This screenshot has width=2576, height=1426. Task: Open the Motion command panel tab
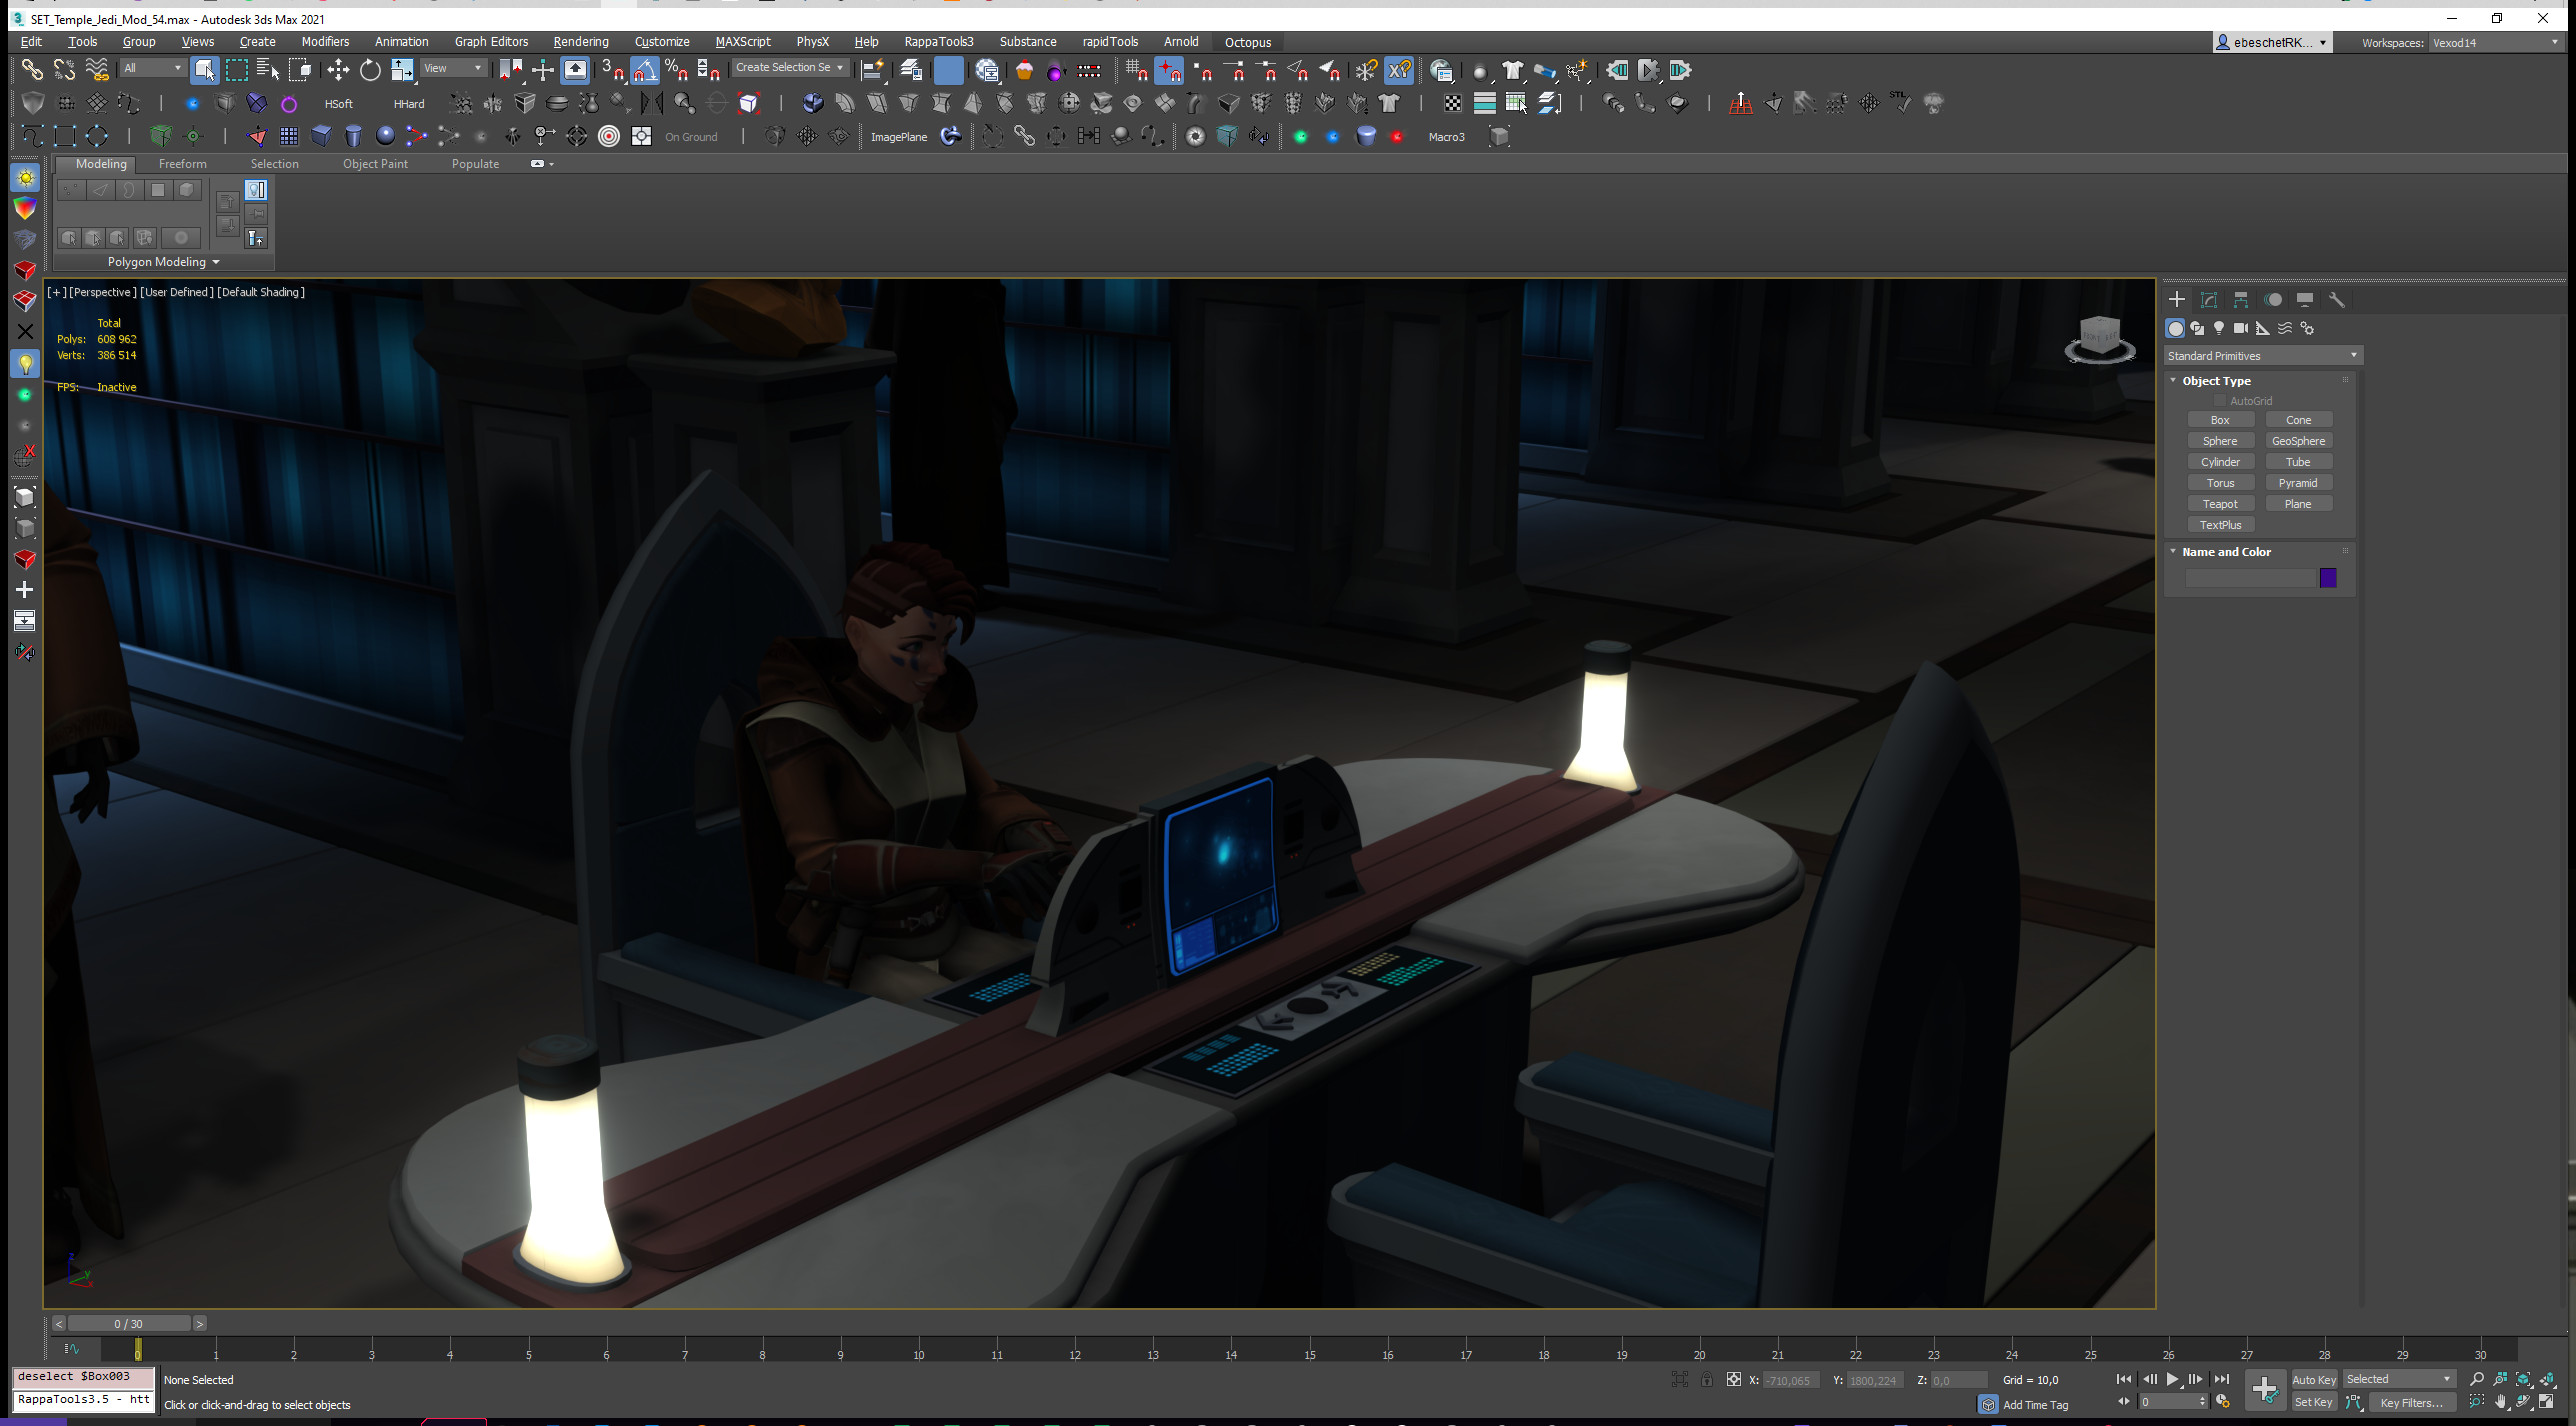tap(2273, 300)
